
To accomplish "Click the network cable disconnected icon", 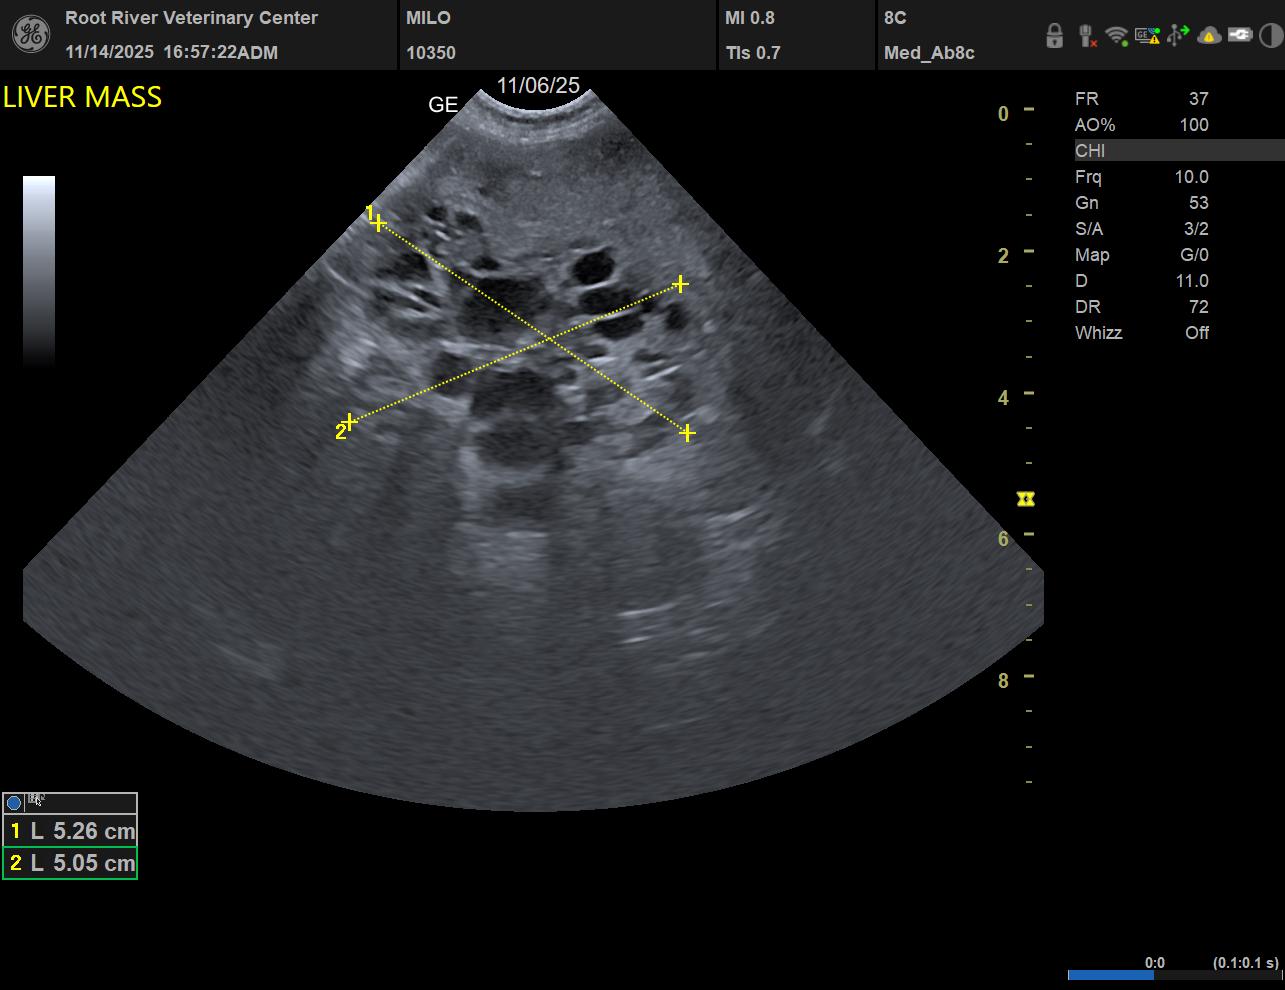I will coord(1087,36).
